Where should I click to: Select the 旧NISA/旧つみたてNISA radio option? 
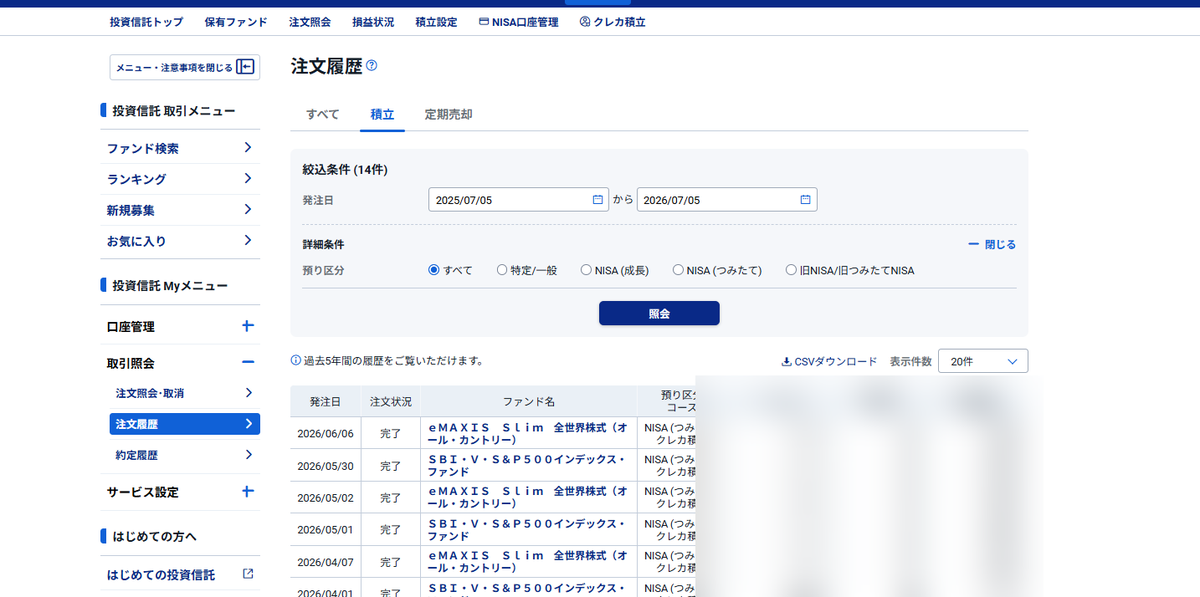791,270
